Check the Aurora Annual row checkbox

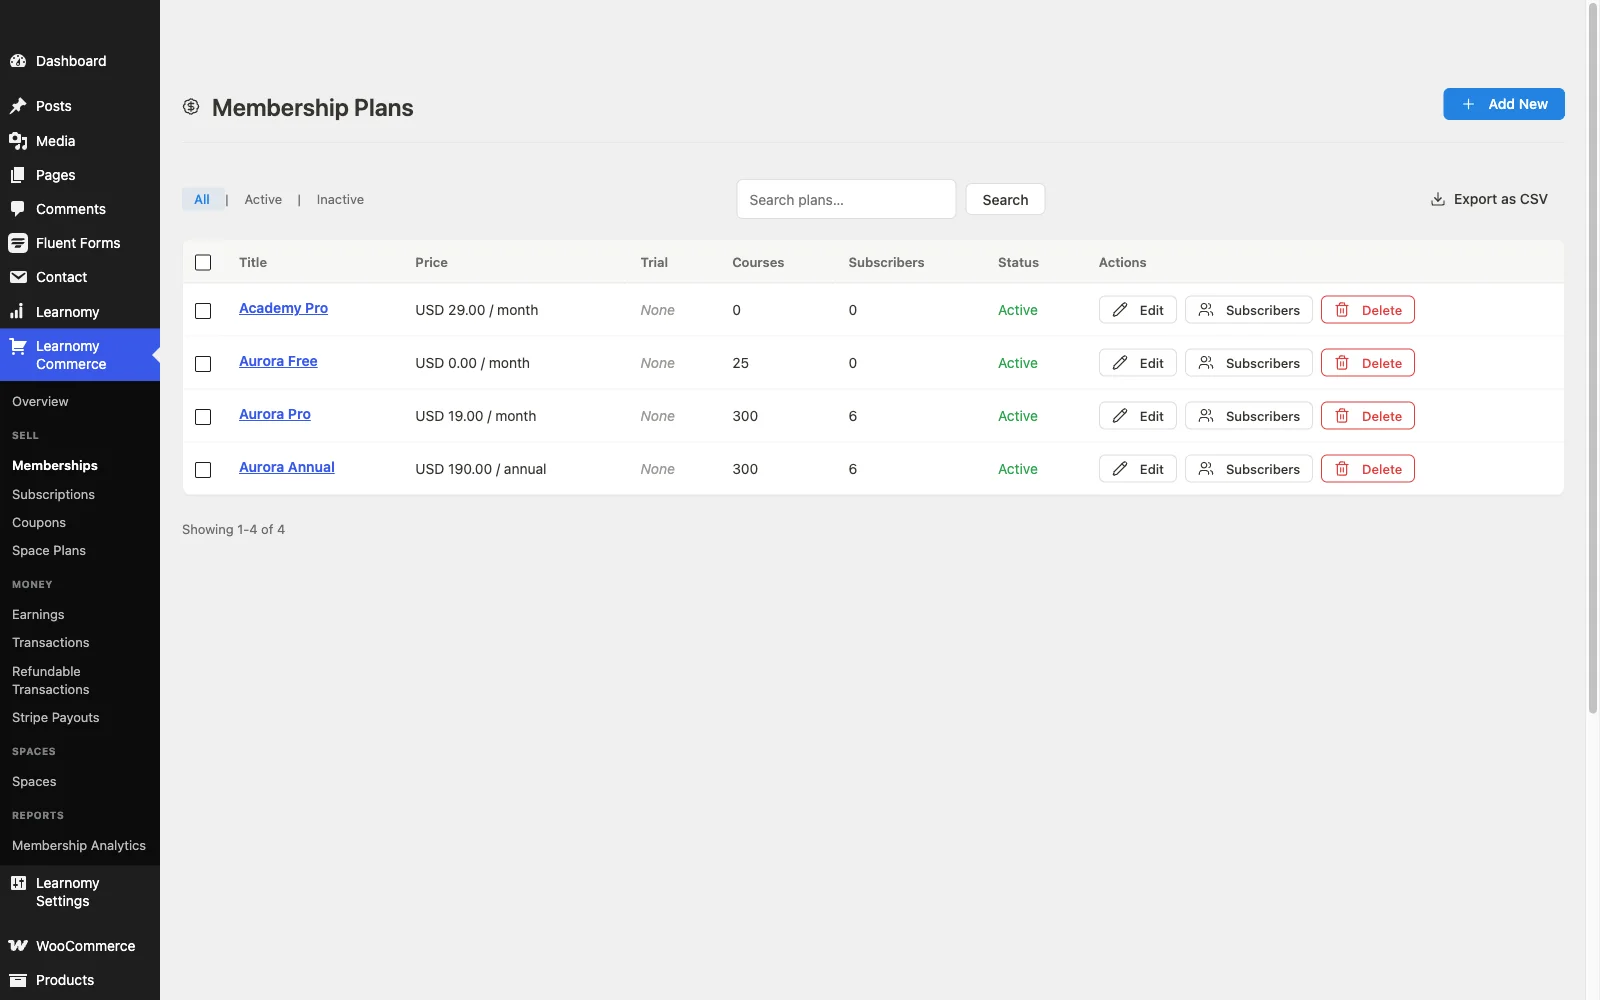[203, 470]
